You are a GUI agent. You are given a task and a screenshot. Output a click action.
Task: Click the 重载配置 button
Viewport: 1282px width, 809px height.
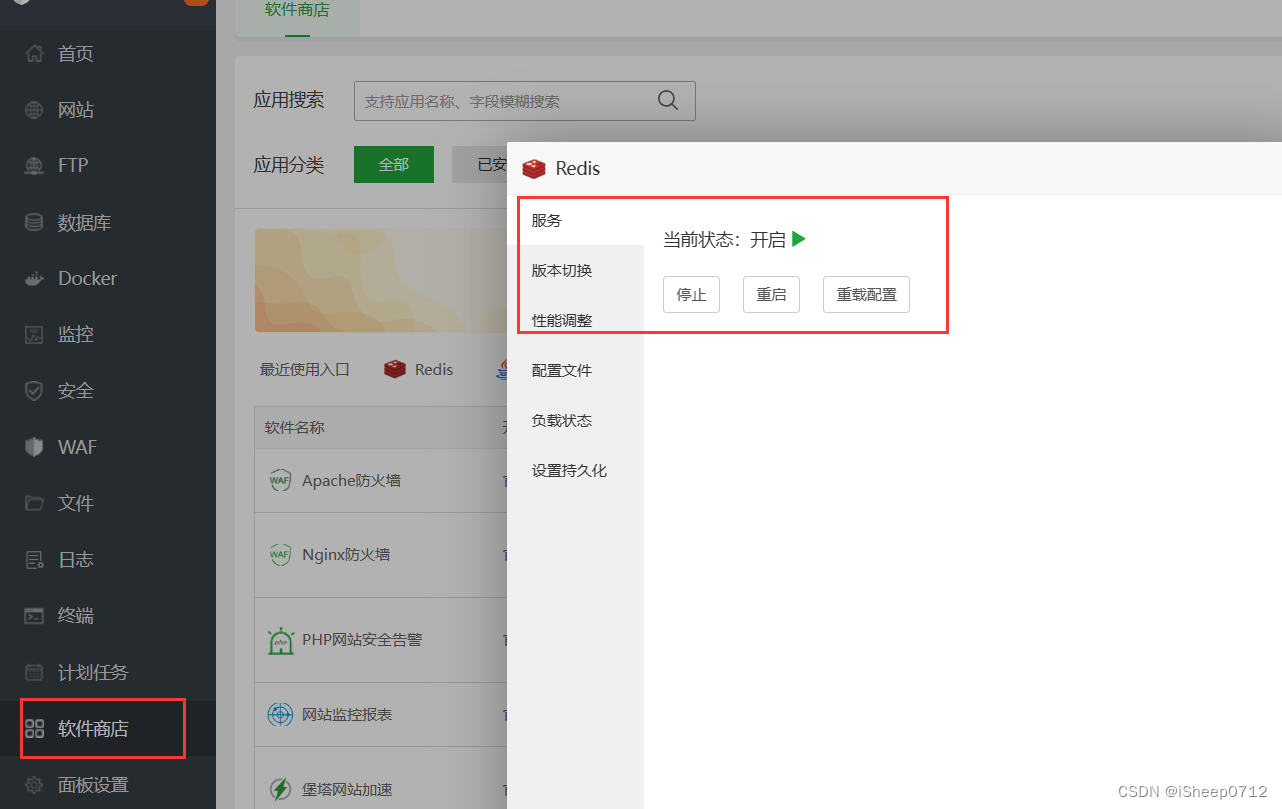(866, 295)
